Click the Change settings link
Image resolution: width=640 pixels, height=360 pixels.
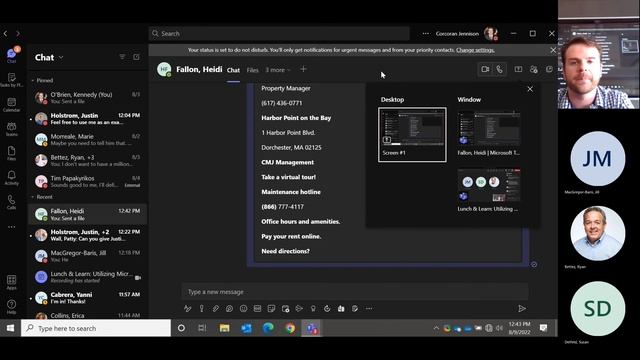(x=475, y=50)
